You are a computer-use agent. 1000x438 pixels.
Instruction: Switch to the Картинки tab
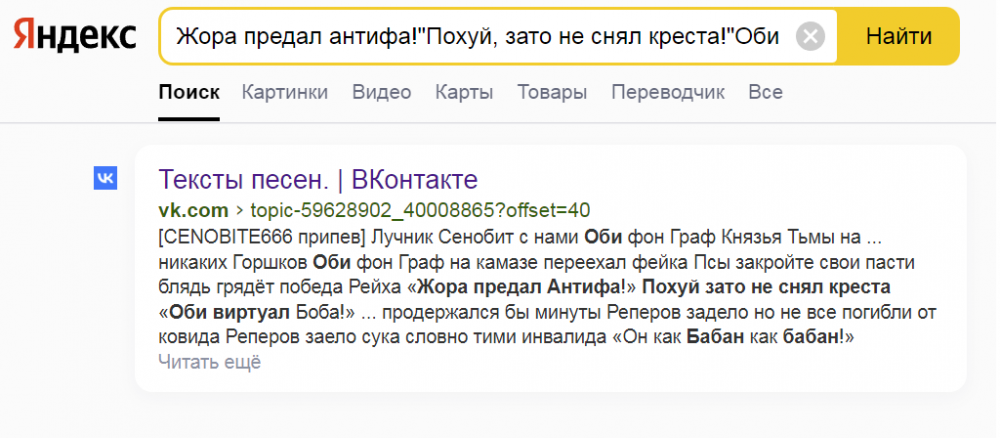coord(284,92)
